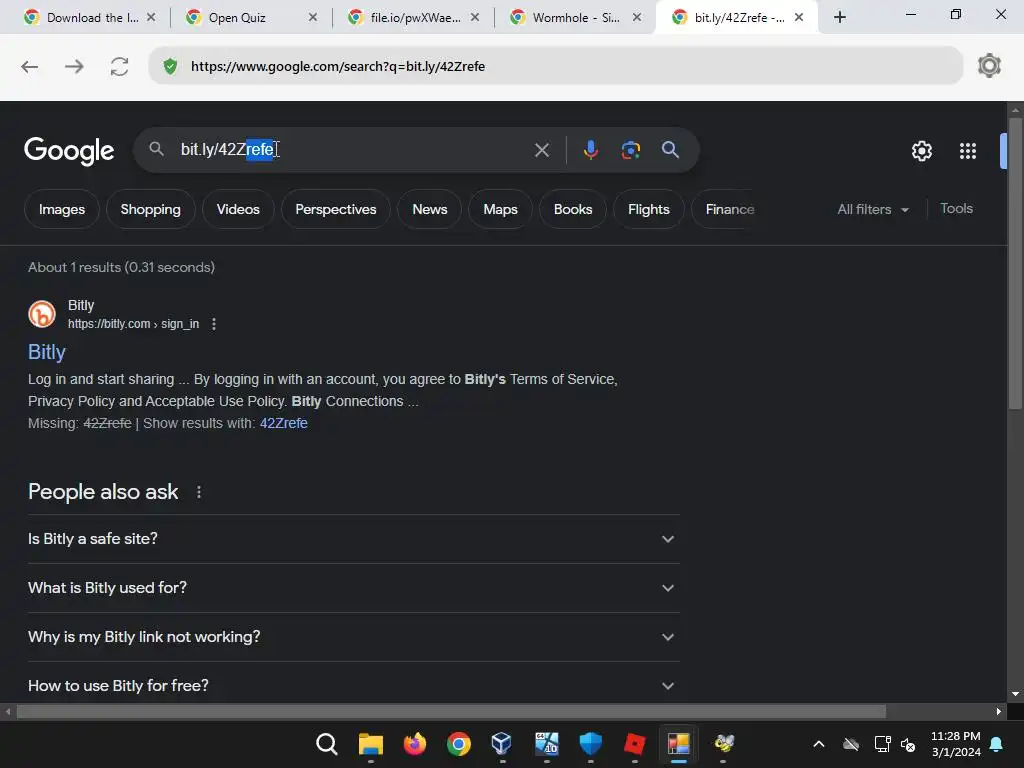
Task: Open Google Chrome from the taskbar
Action: (x=458, y=744)
